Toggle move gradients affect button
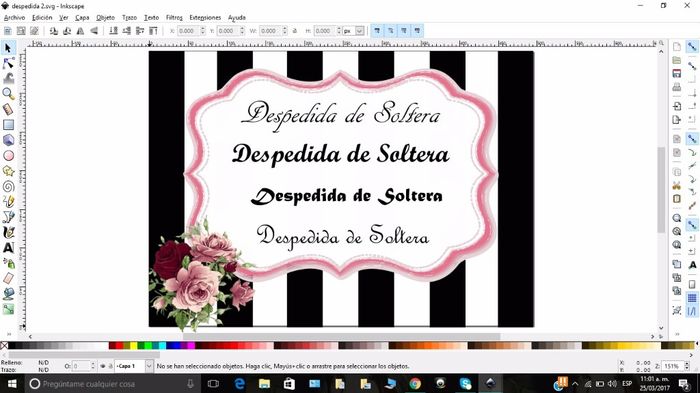This screenshot has width=700, height=393. pos(404,31)
